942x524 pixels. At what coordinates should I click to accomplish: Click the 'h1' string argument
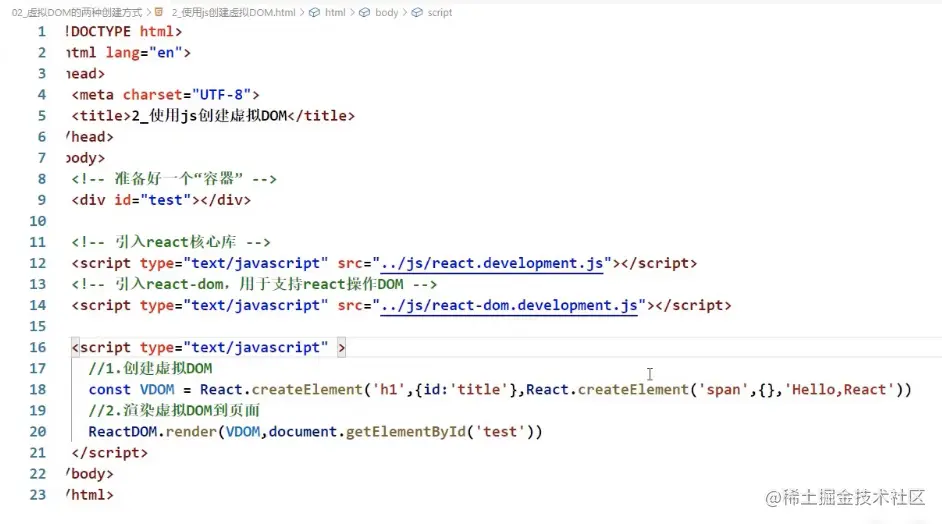pyautogui.click(x=389, y=389)
